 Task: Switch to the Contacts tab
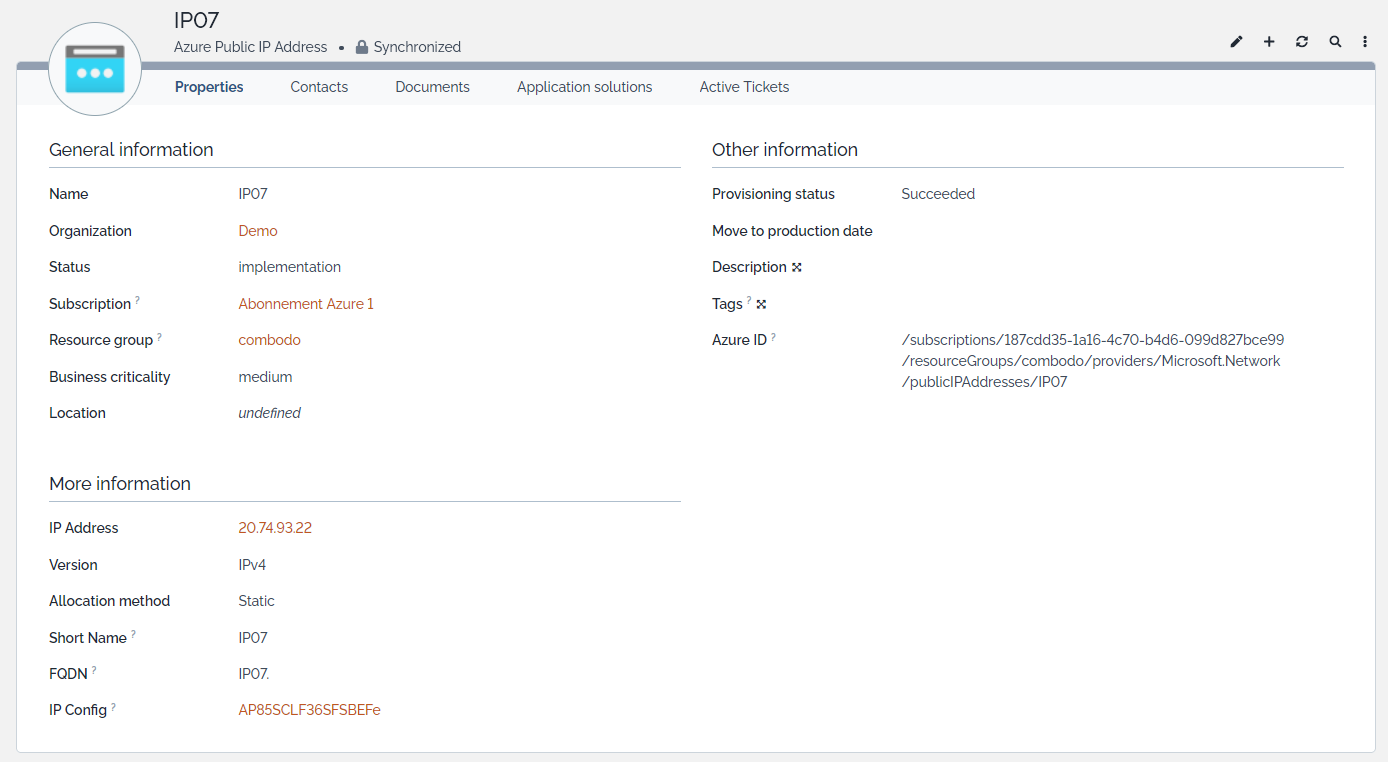[319, 87]
